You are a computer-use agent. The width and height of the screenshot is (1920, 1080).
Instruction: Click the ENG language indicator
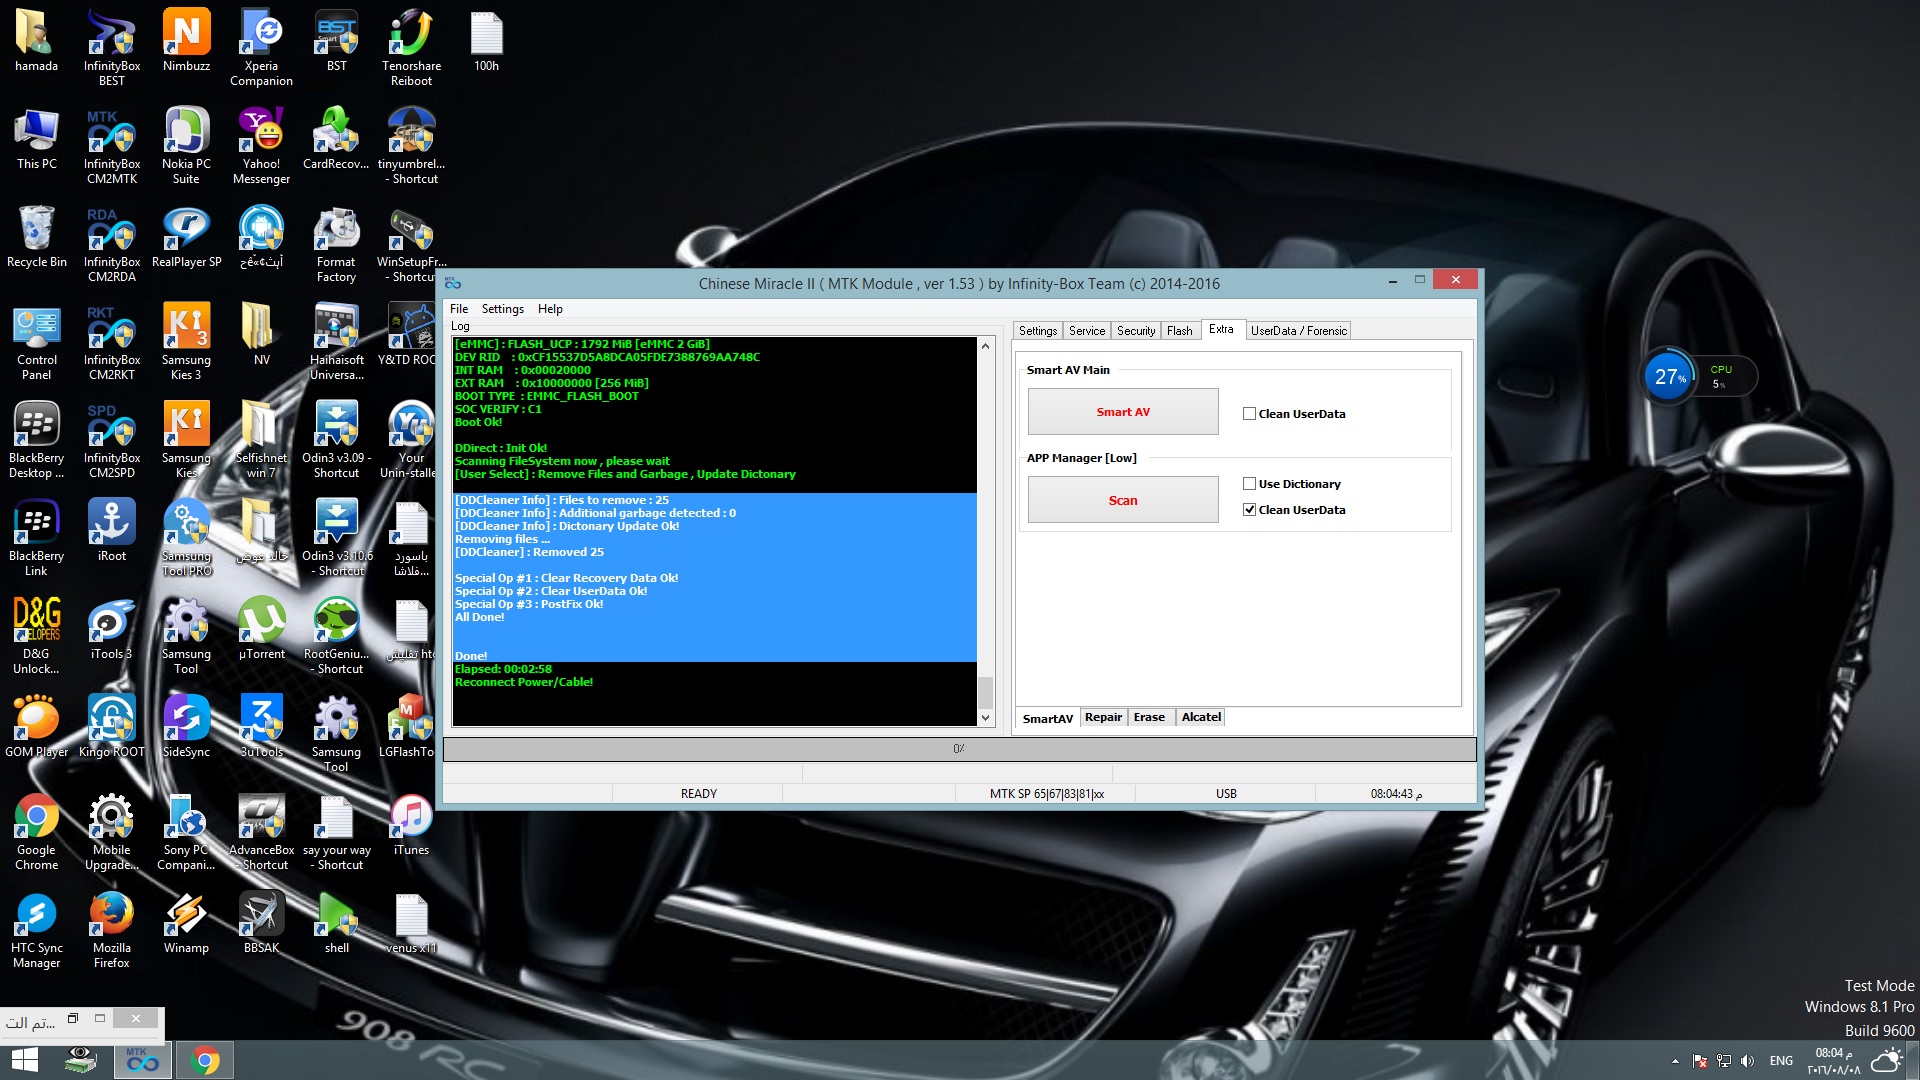1781,1061
